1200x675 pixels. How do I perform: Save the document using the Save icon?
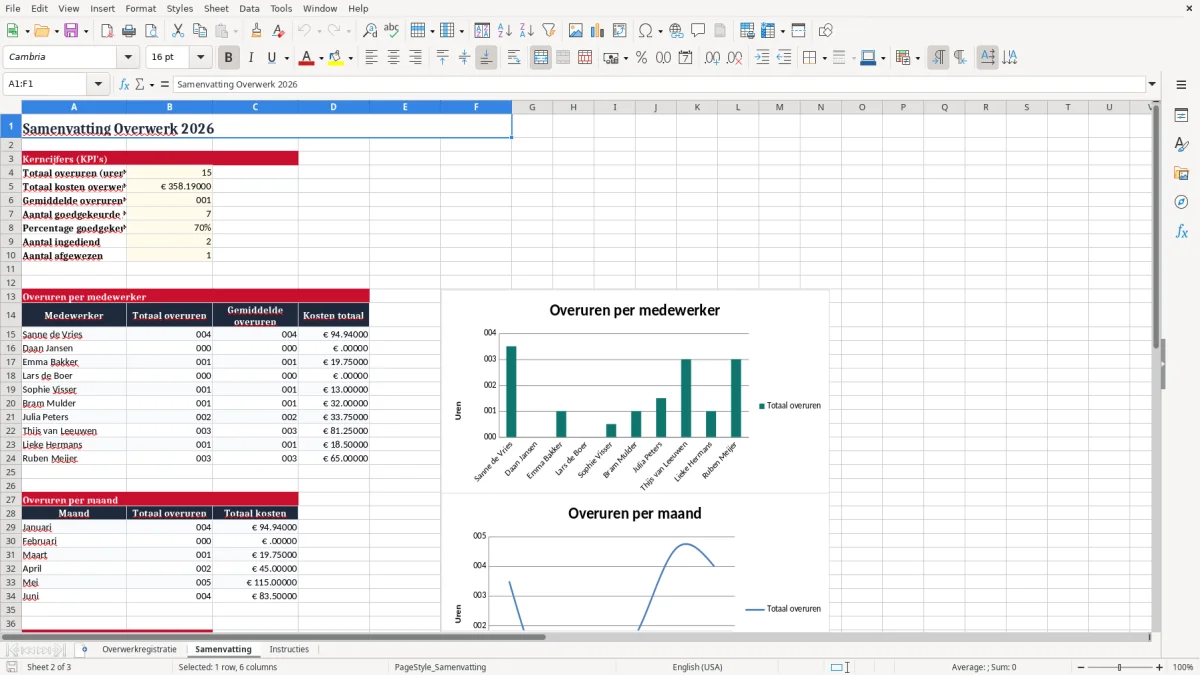(71, 31)
